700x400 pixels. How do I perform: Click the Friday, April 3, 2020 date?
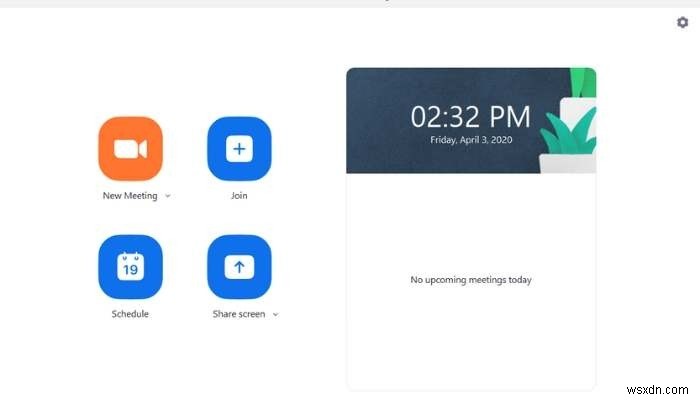pos(471,140)
